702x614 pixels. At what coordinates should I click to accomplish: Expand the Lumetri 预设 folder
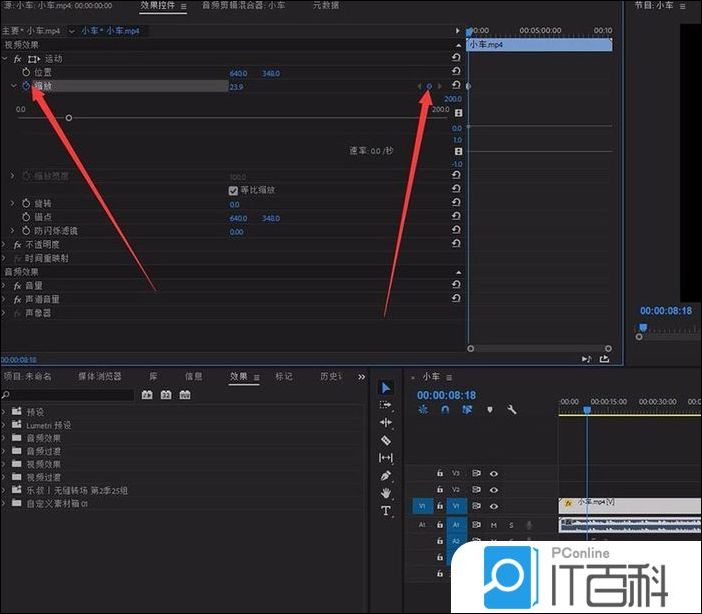(x=6, y=424)
